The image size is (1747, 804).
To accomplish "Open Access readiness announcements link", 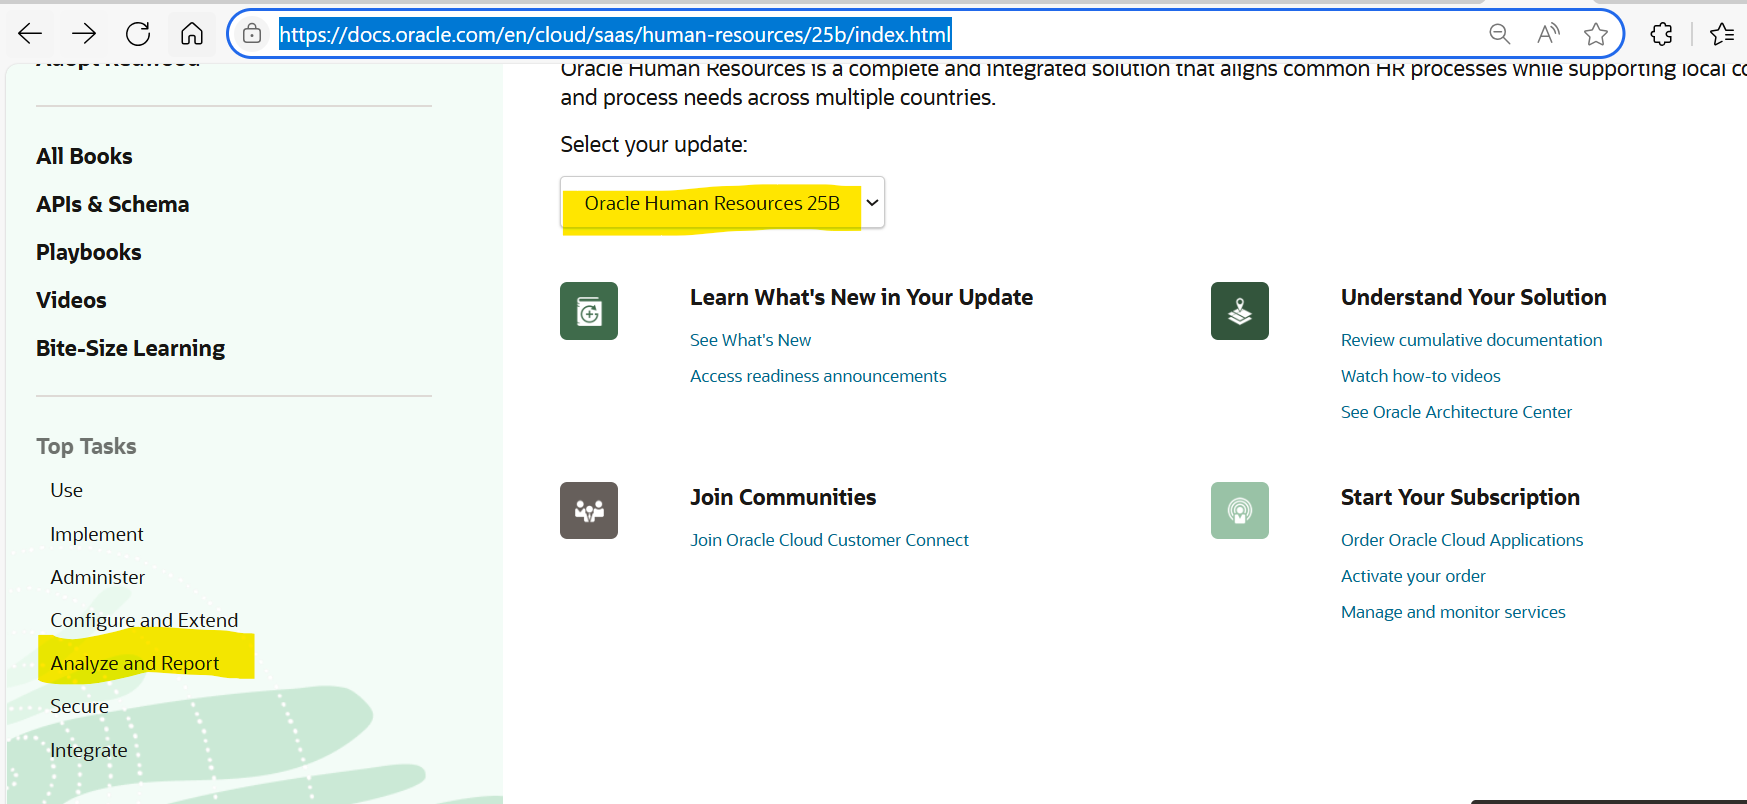I will [x=818, y=376].
